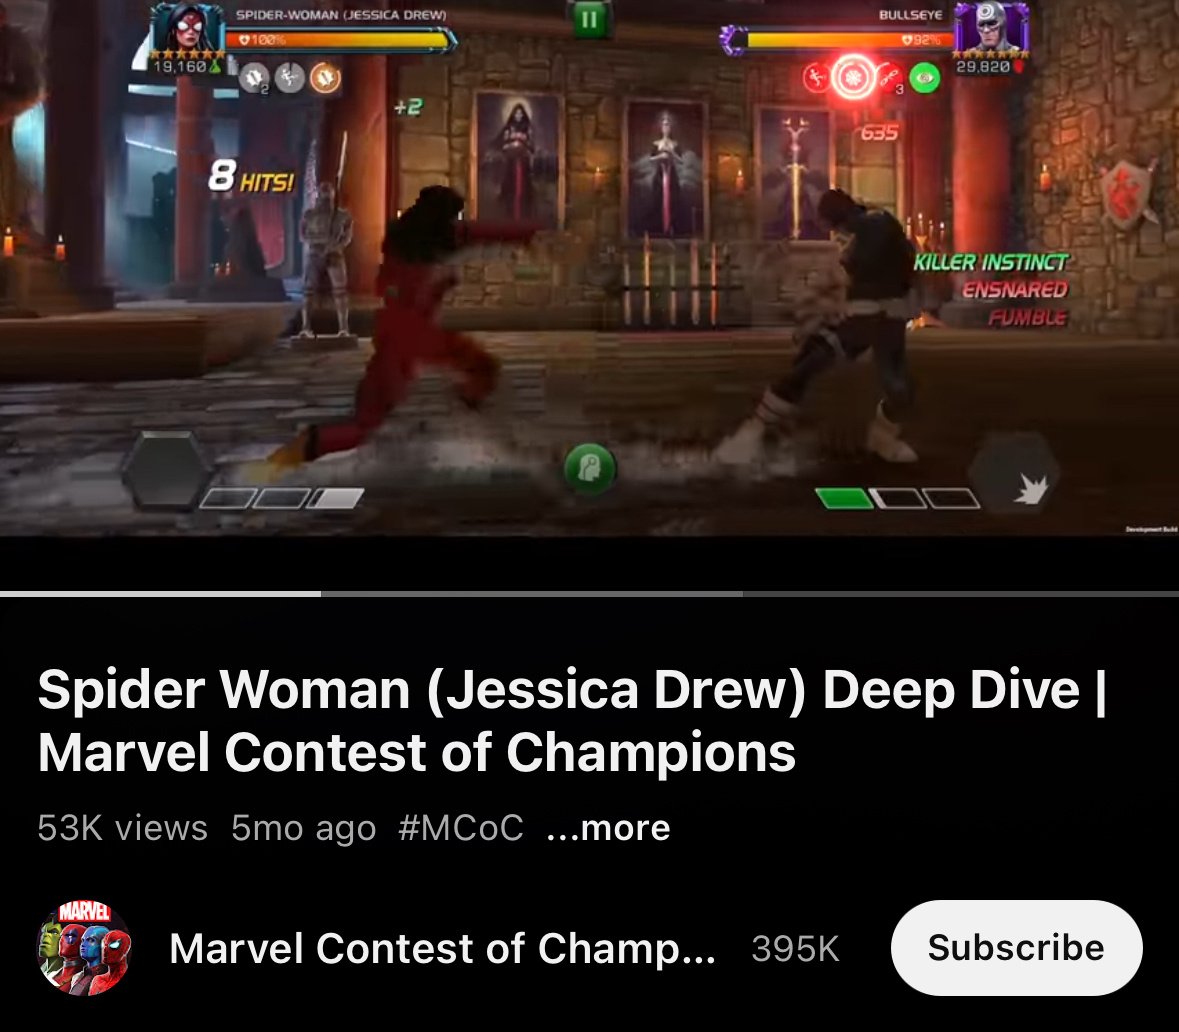The height and width of the screenshot is (1032, 1179).
Task: Tap Bullseye champion portrait
Action: point(992,27)
